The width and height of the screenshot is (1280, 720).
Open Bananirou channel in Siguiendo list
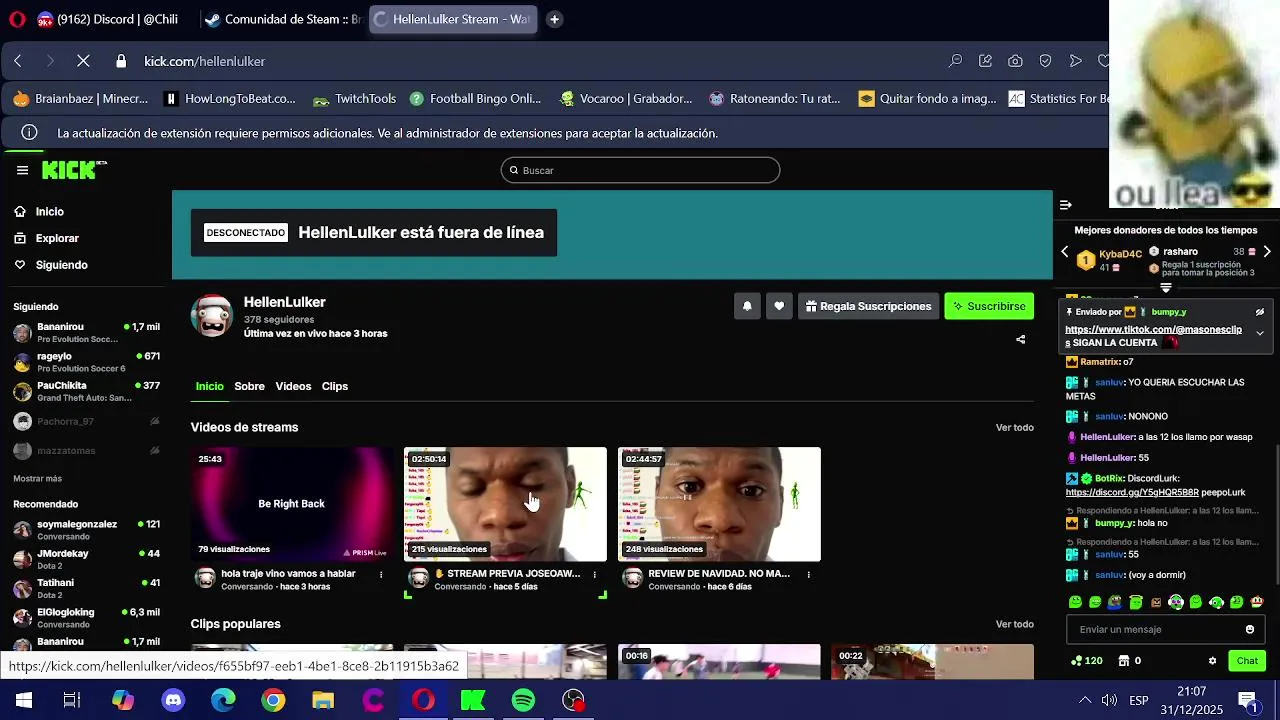[x=86, y=333]
